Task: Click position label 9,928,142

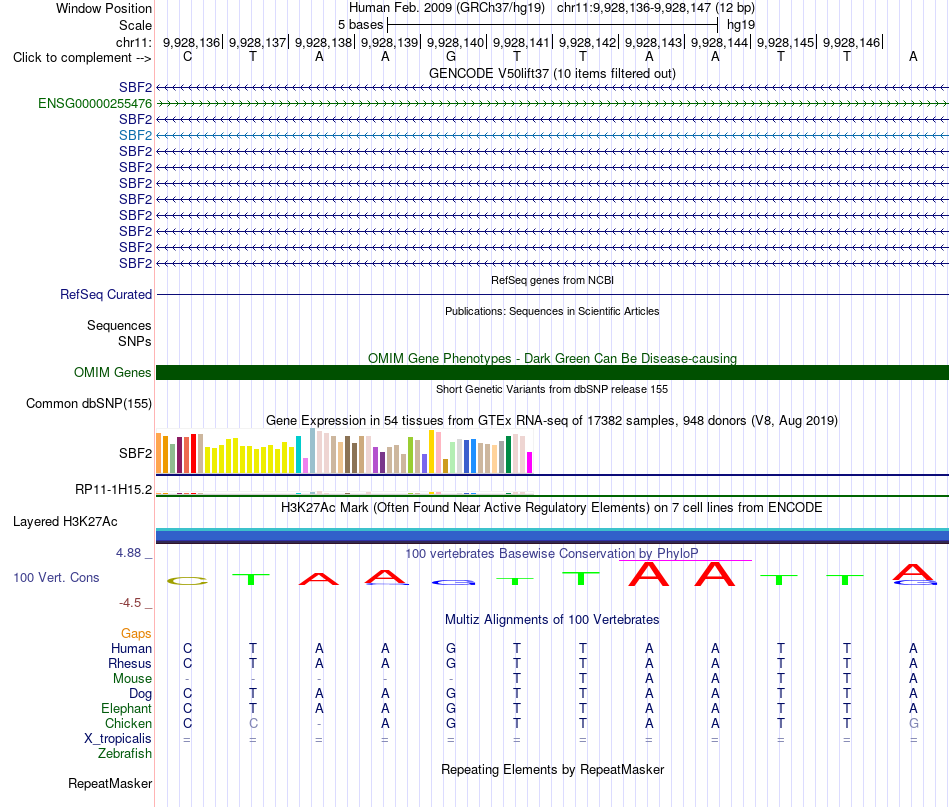Action: (587, 42)
